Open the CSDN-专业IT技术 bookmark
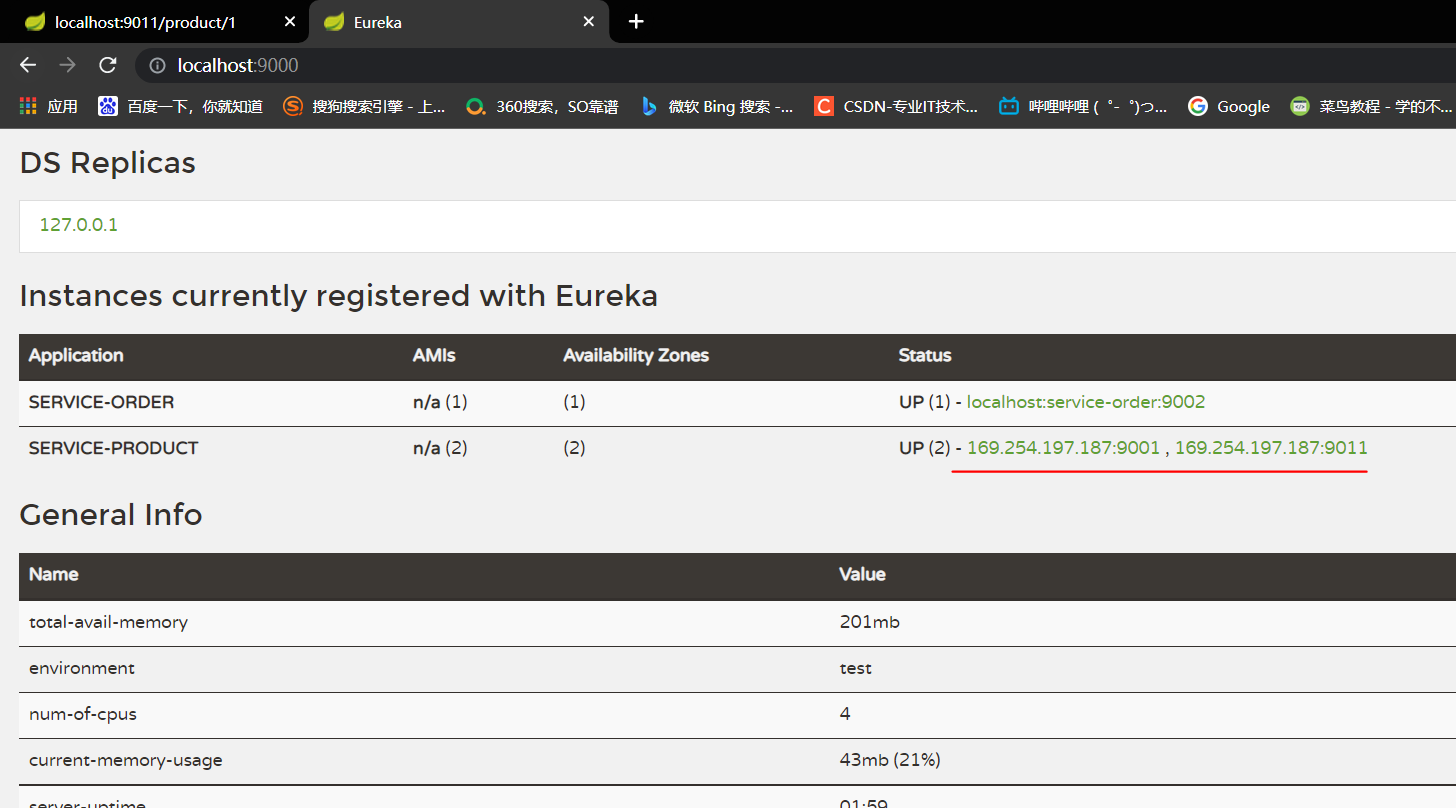Image resolution: width=1456 pixels, height=808 pixels. pos(896,106)
